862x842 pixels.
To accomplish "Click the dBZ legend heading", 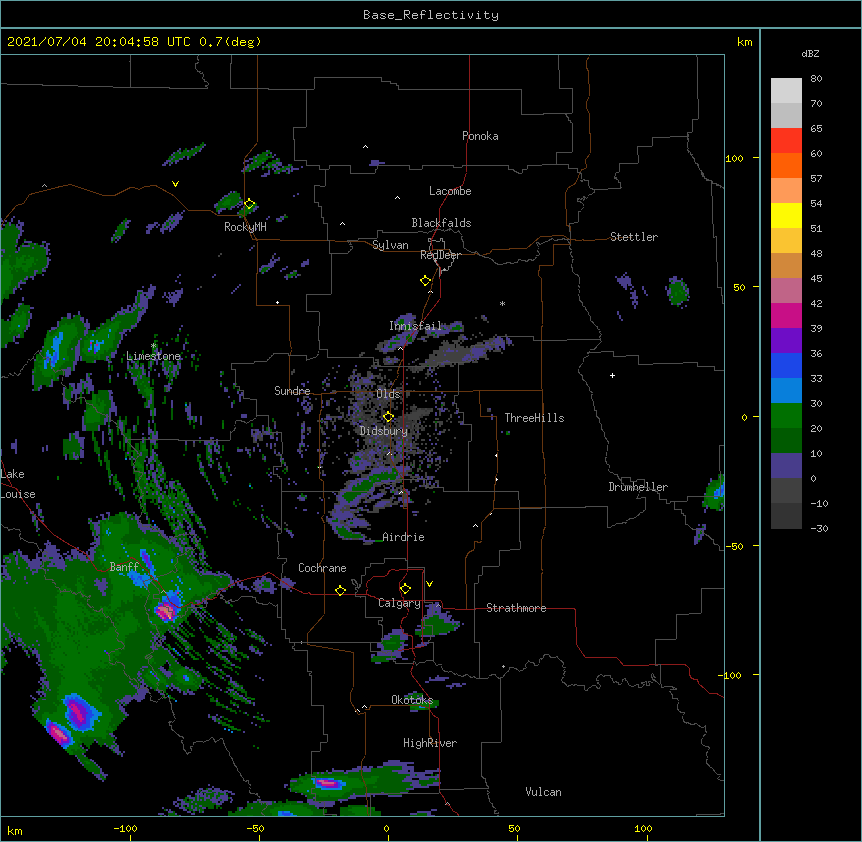I will coord(810,53).
